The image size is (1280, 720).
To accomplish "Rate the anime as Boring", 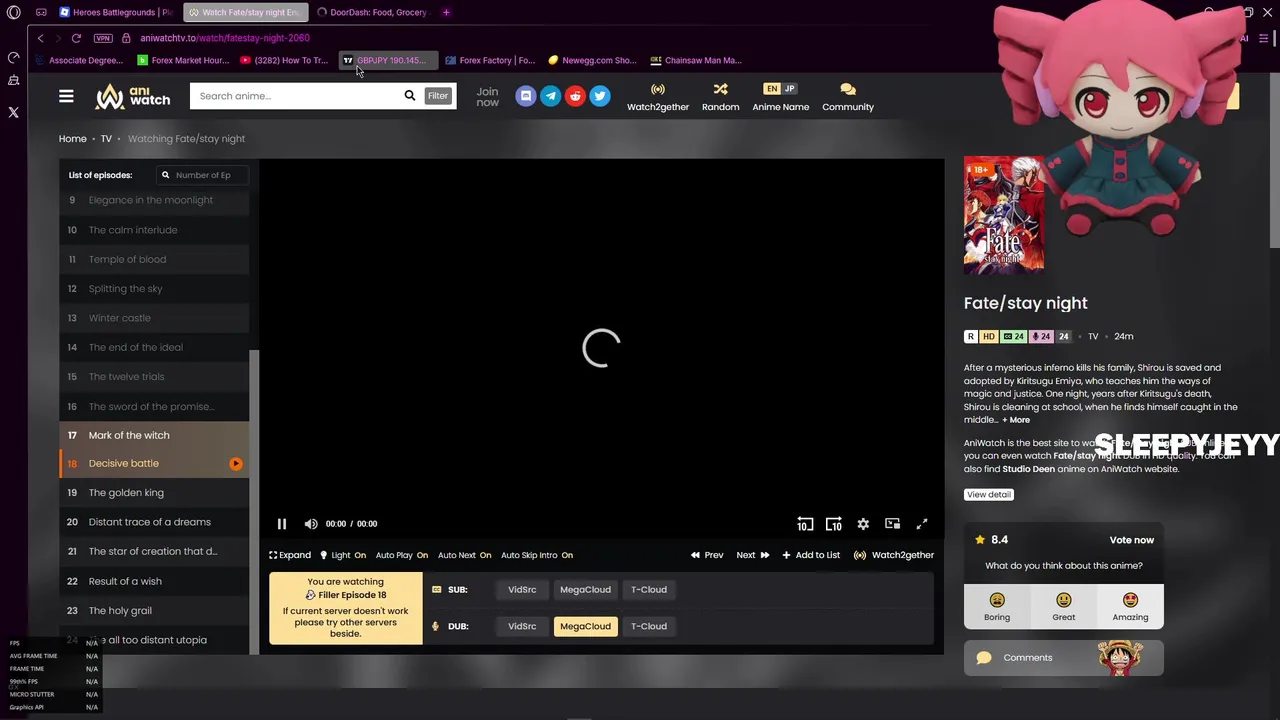I will tap(997, 606).
